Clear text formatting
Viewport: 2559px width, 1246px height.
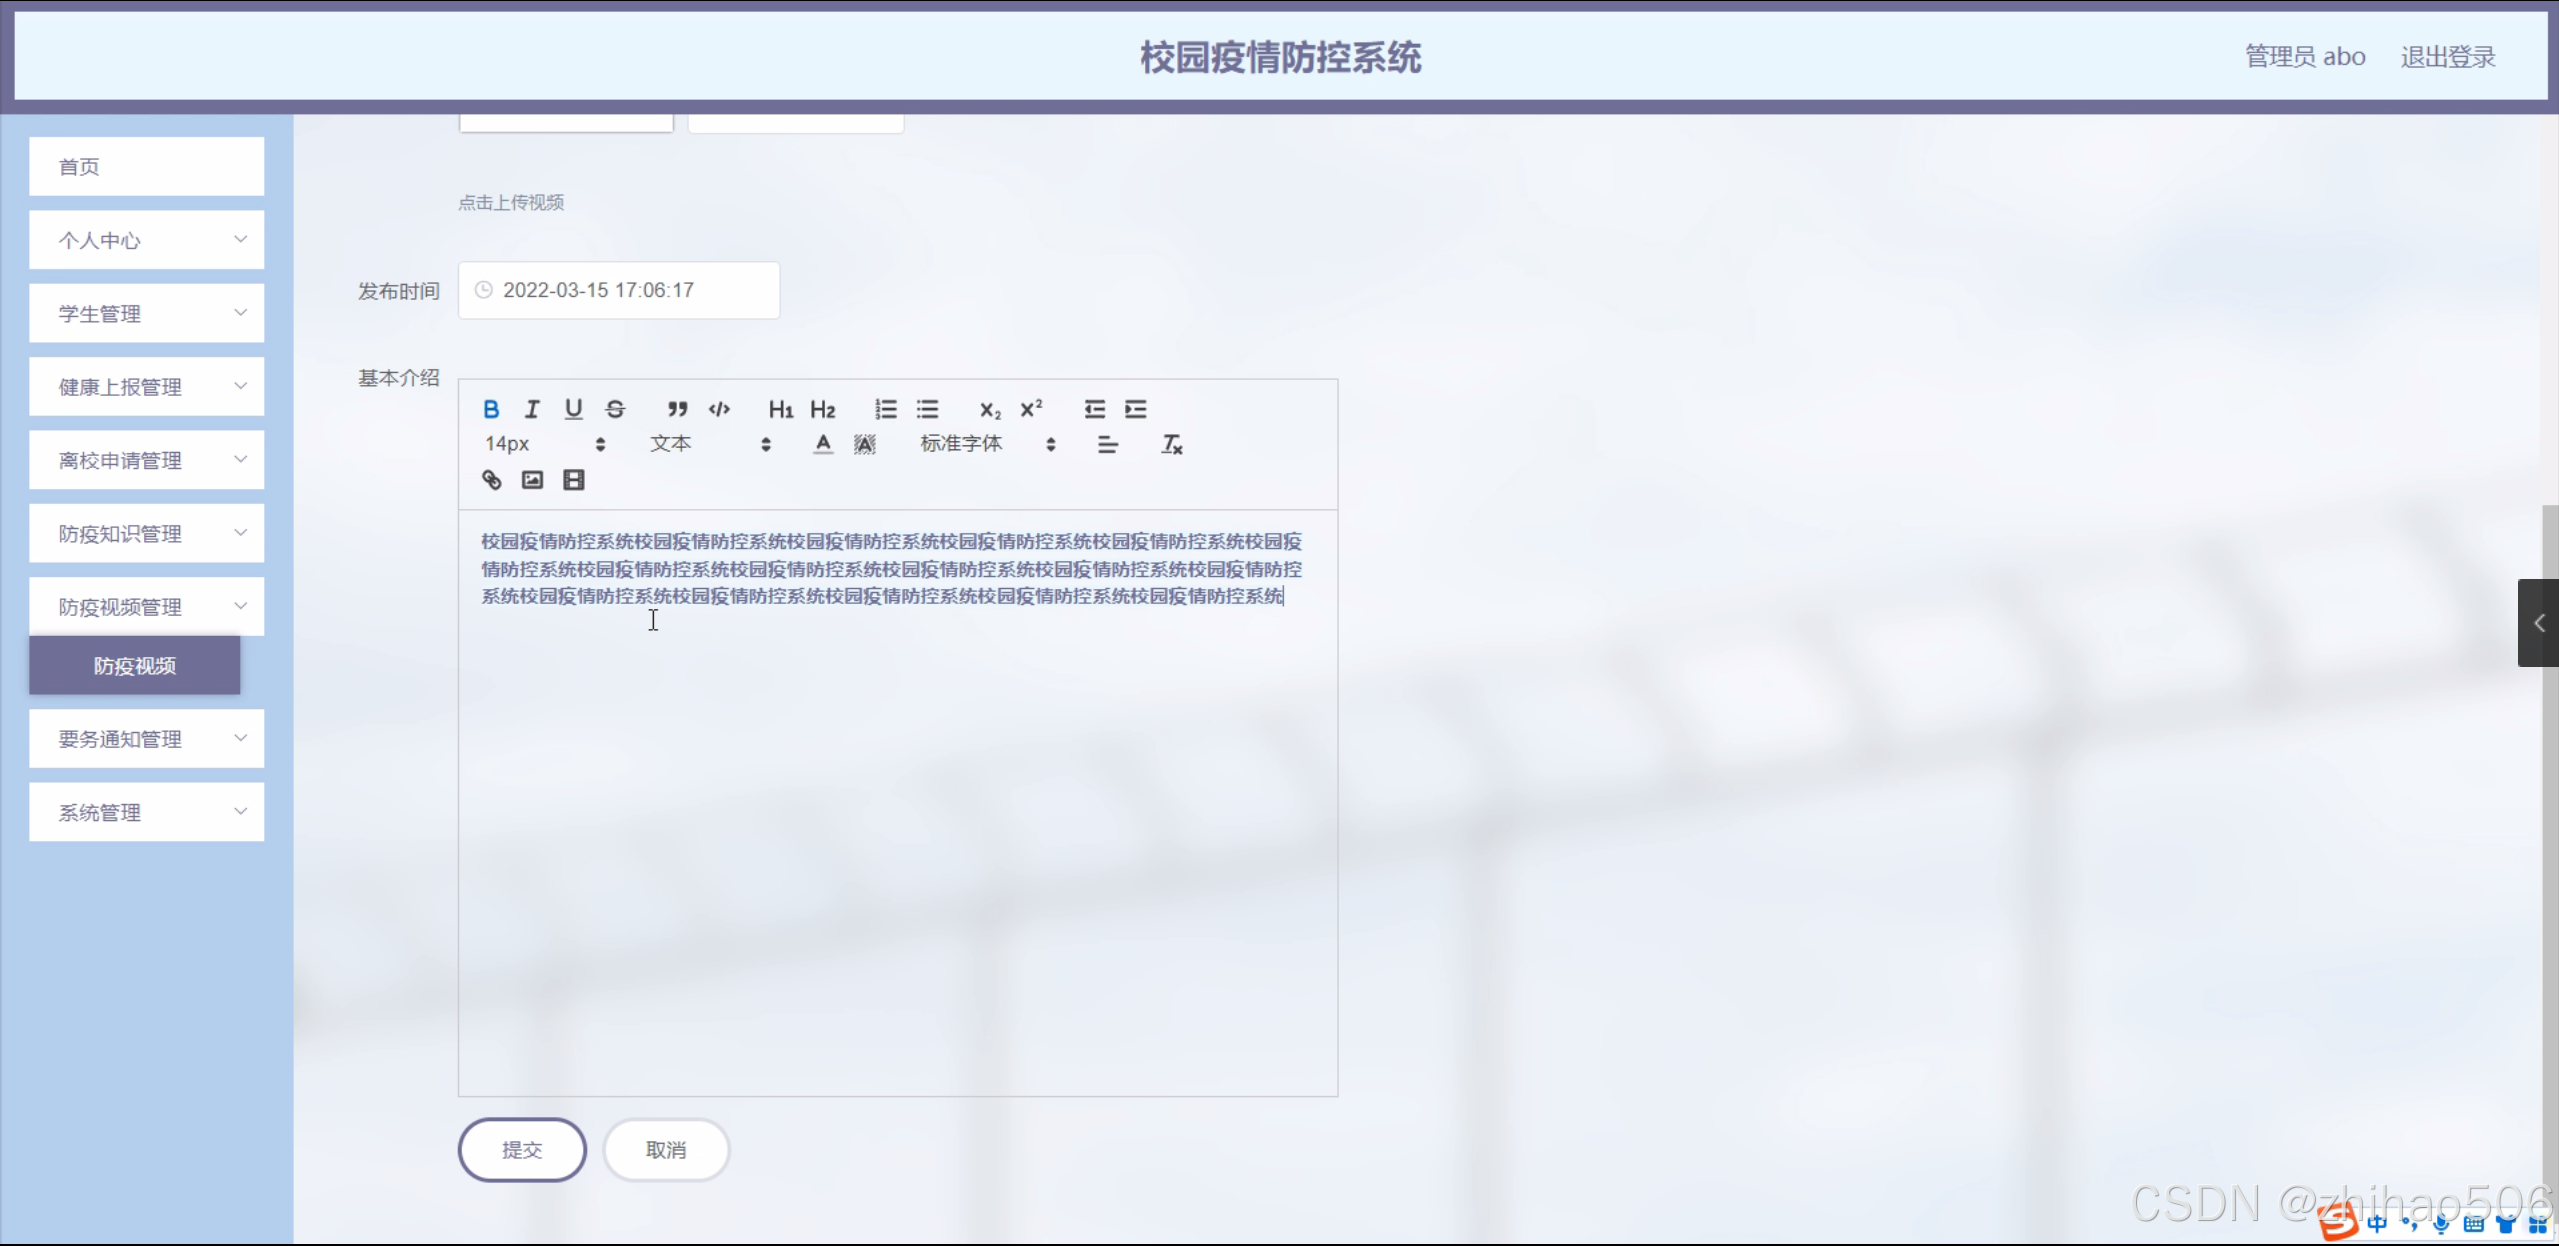(1171, 444)
